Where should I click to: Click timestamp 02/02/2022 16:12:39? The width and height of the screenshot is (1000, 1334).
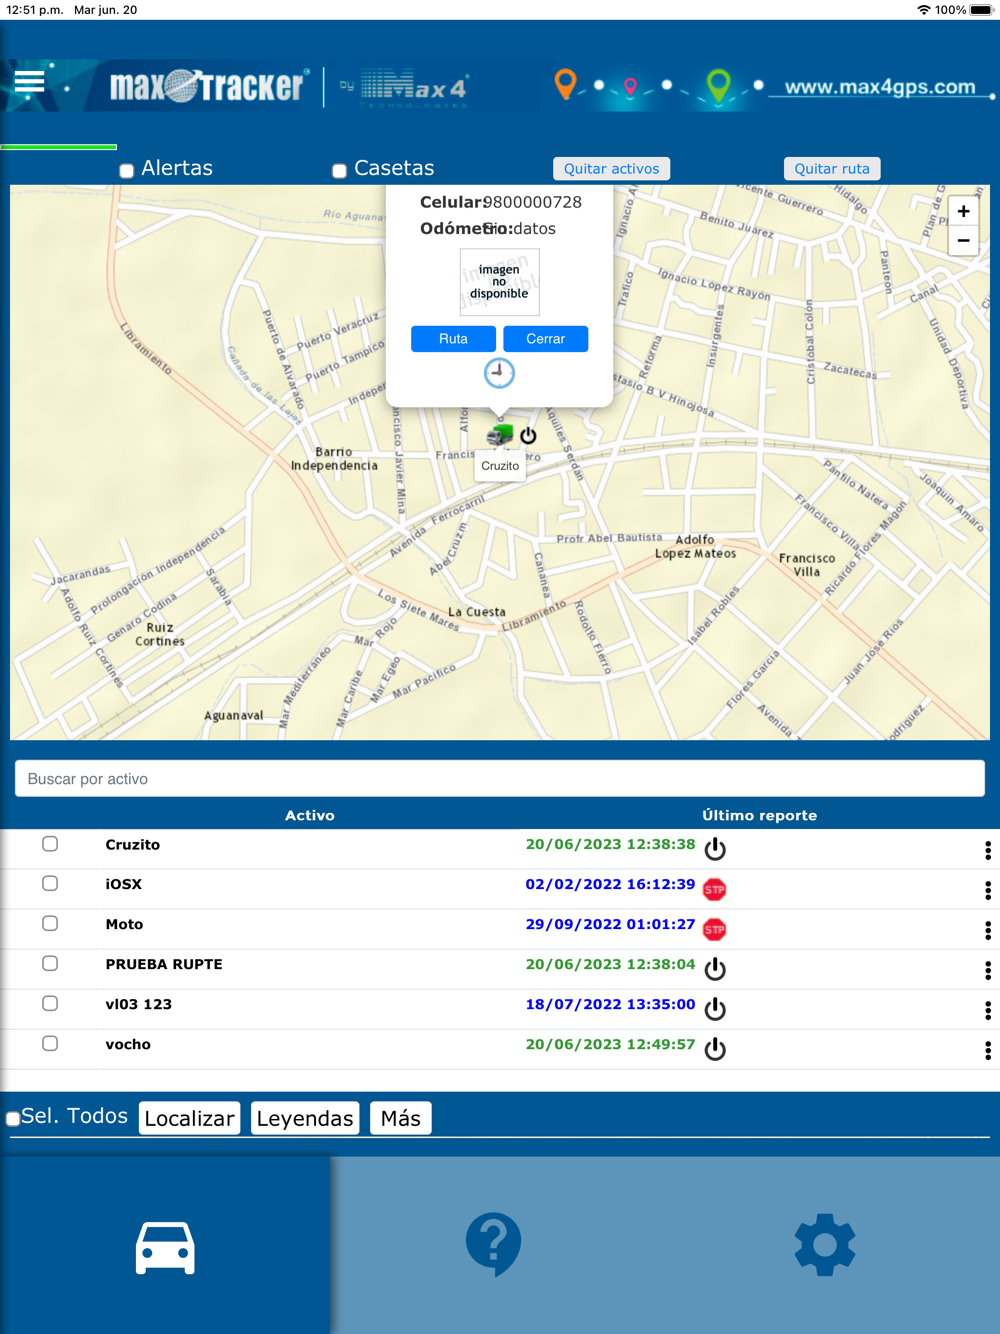(x=611, y=885)
